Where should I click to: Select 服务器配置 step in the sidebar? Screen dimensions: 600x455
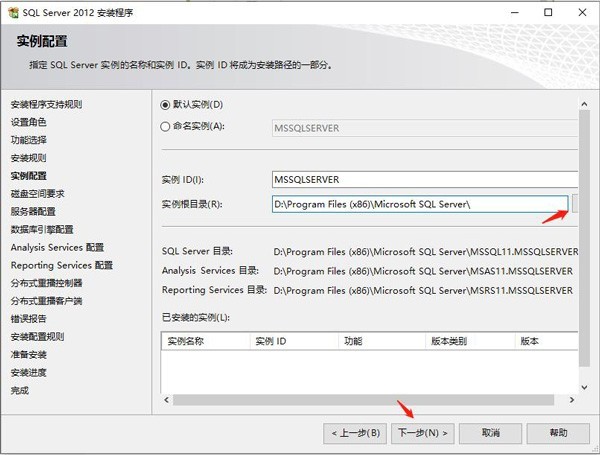point(33,212)
